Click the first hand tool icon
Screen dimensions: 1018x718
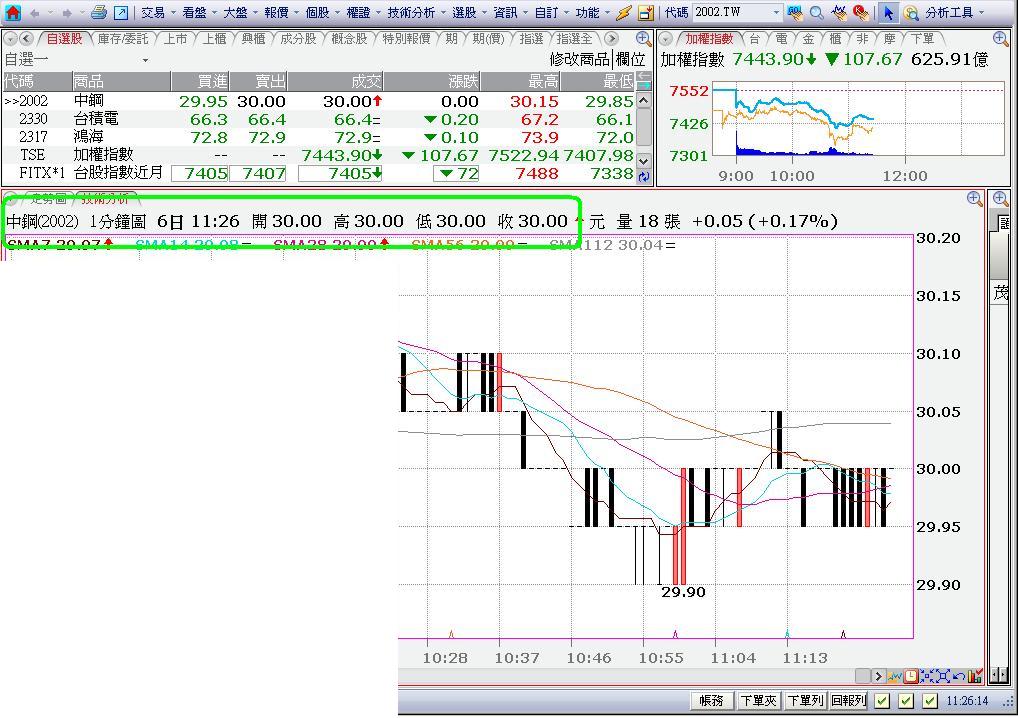click(839, 12)
